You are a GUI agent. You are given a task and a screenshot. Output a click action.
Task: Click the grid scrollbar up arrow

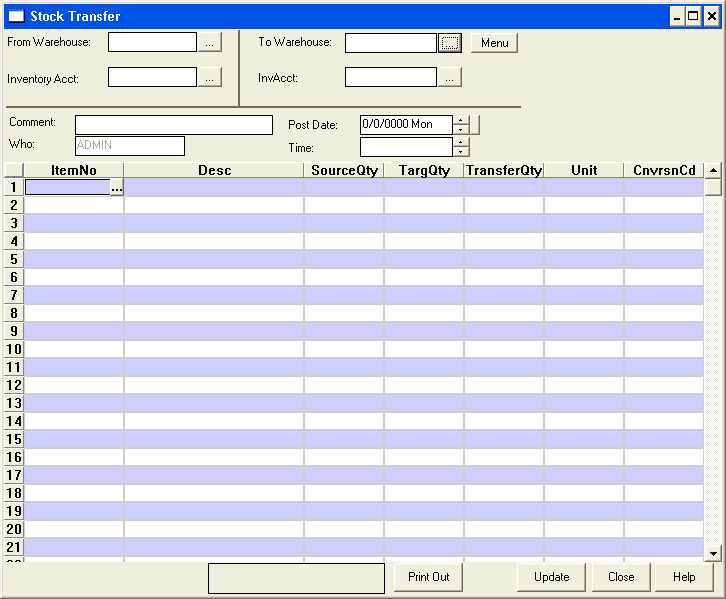[x=713, y=170]
